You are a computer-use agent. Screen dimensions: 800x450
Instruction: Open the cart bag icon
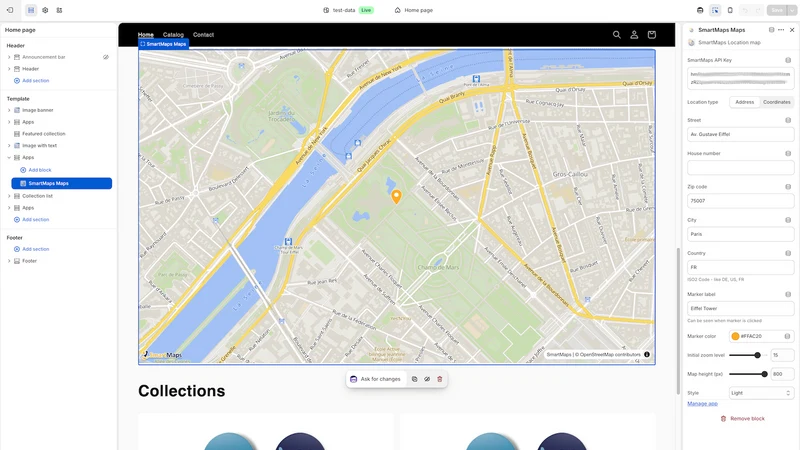click(652, 35)
